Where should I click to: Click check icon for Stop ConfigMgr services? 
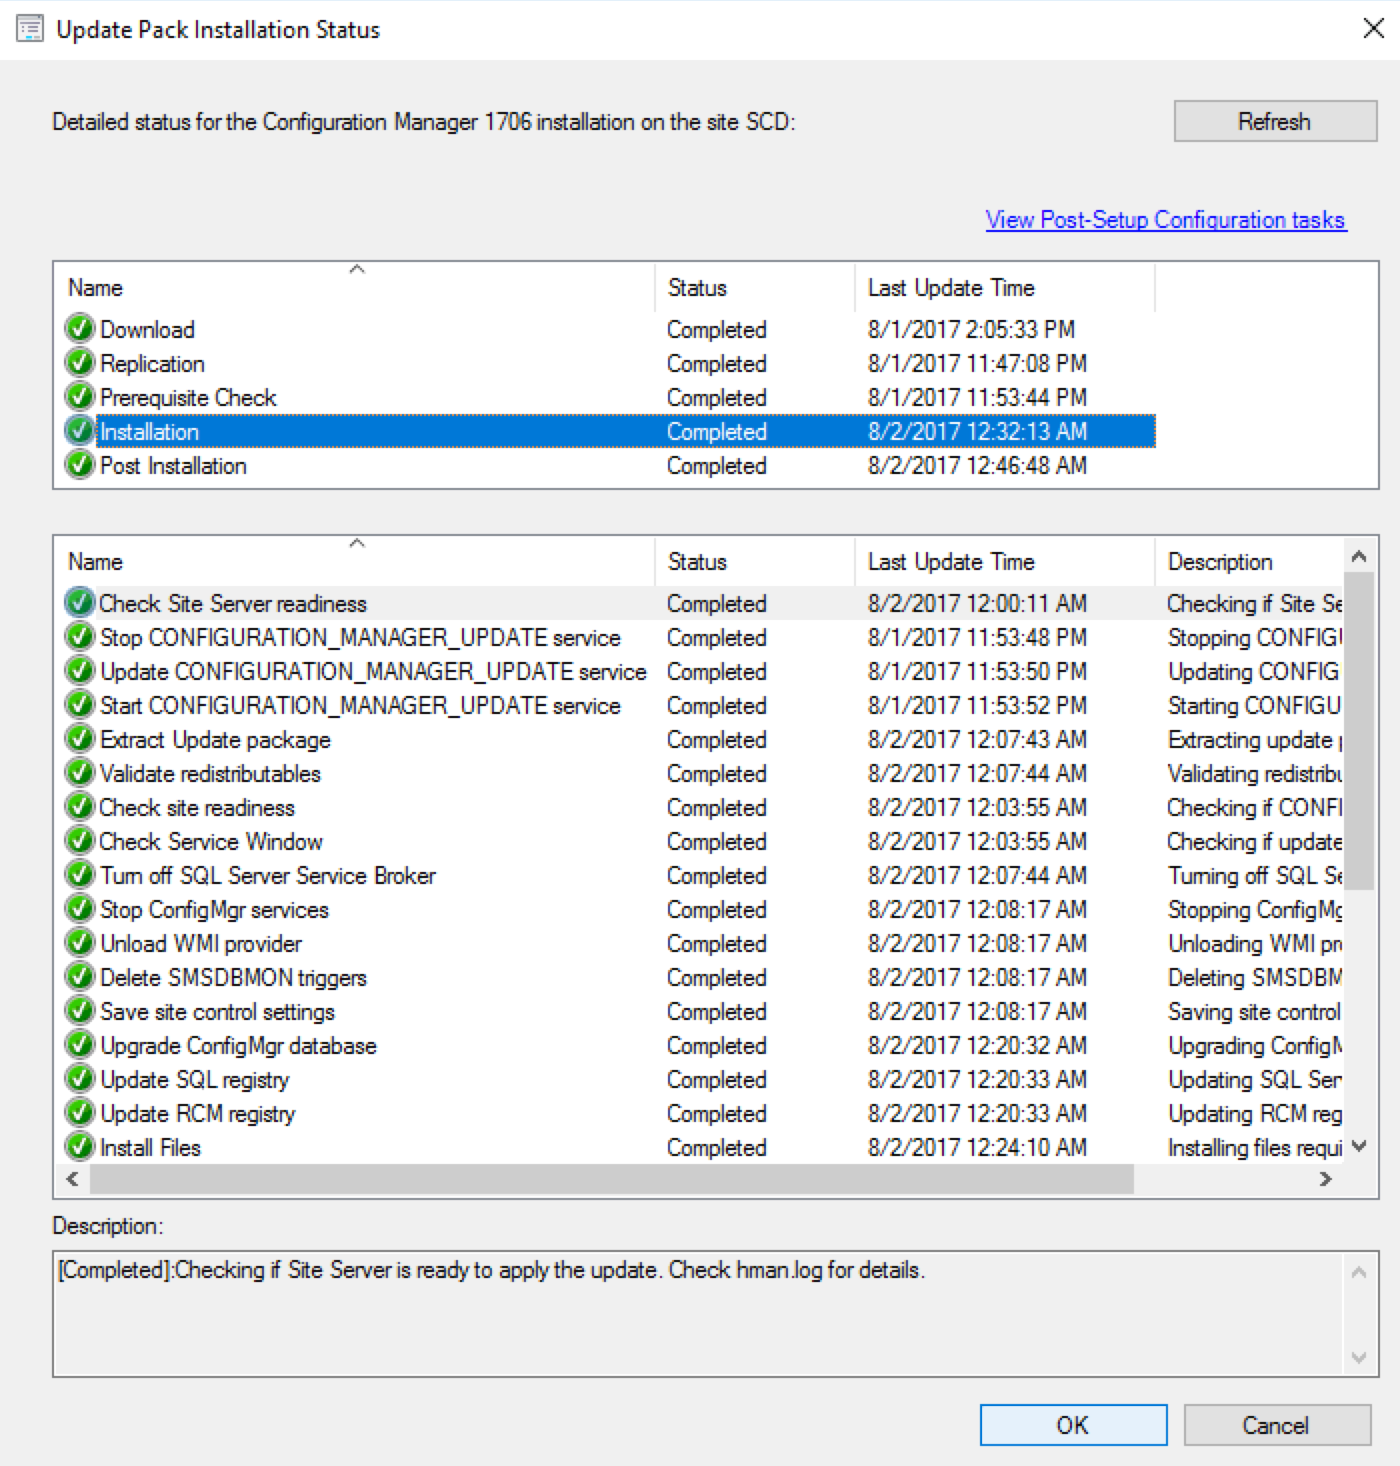tap(80, 909)
